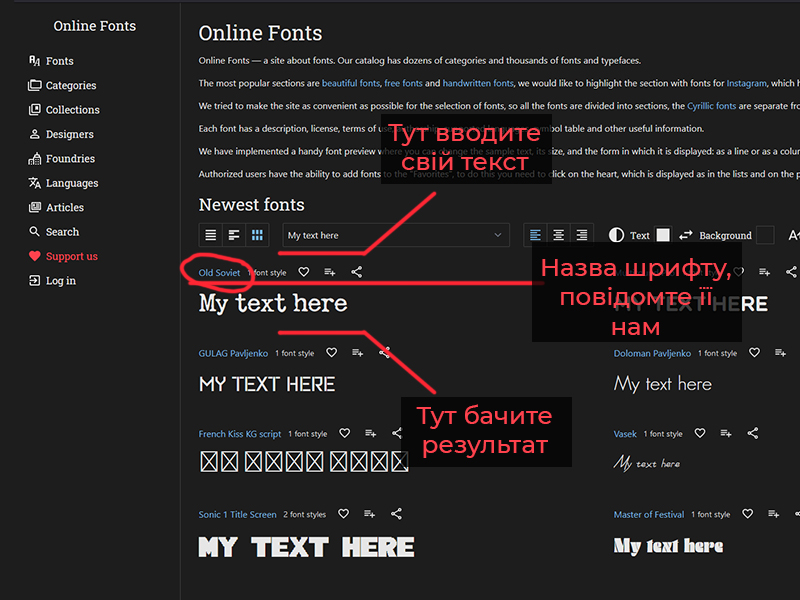The height and width of the screenshot is (600, 800).
Task: Click the Support us link
Action: coord(71,256)
